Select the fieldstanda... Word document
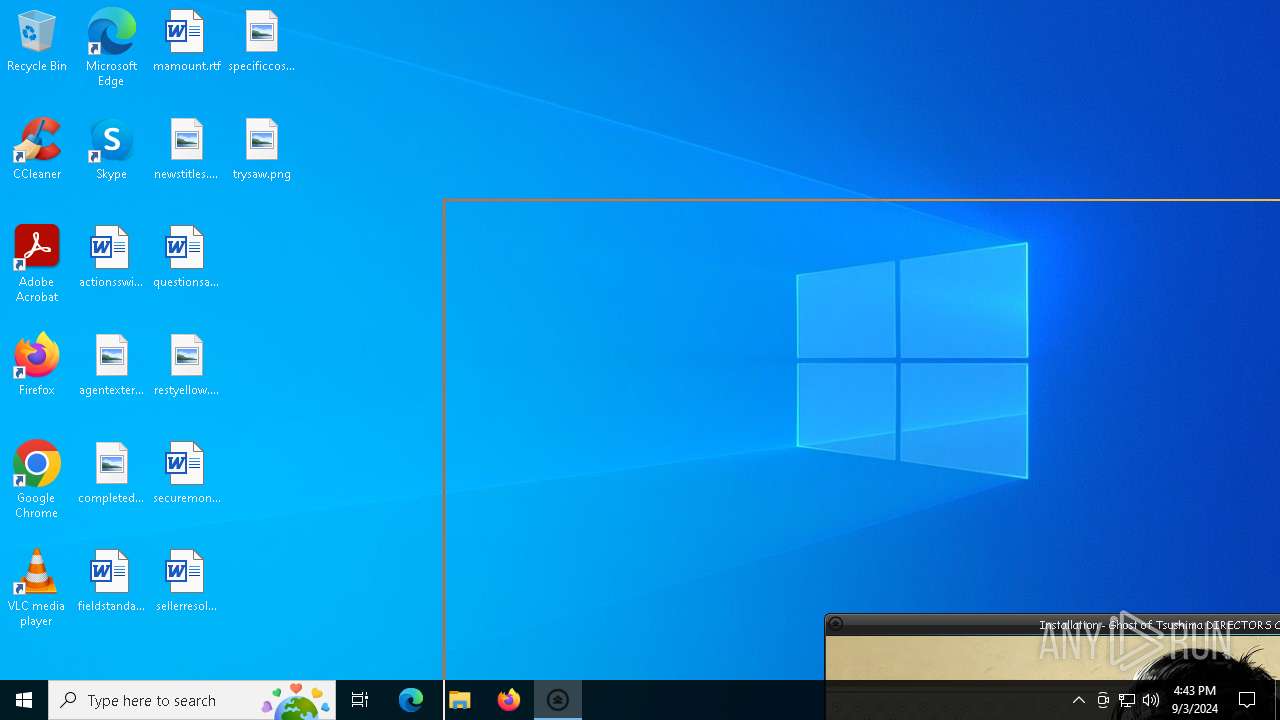Image resolution: width=1280 pixels, height=720 pixels. [x=111, y=581]
